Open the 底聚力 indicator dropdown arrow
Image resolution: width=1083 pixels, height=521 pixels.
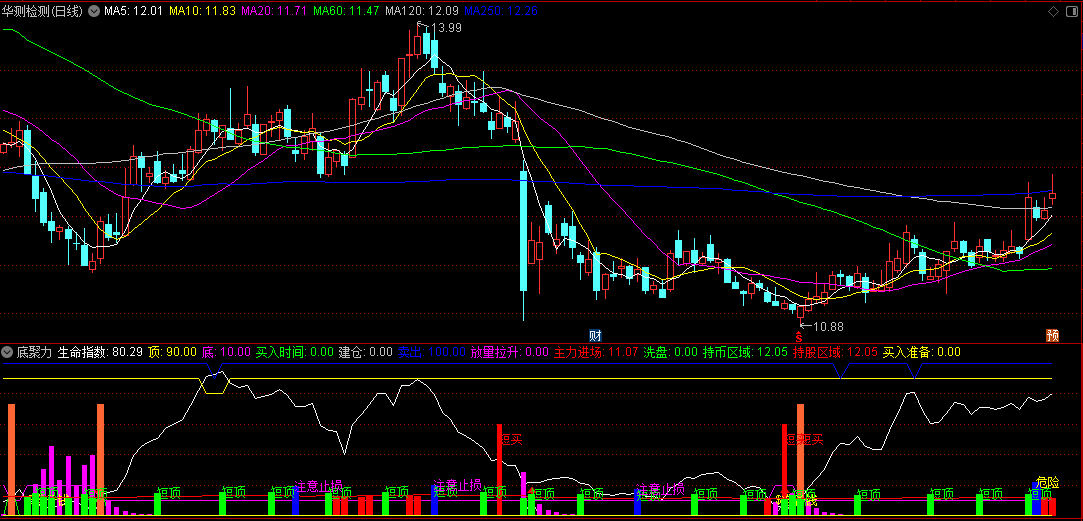click(x=8, y=352)
